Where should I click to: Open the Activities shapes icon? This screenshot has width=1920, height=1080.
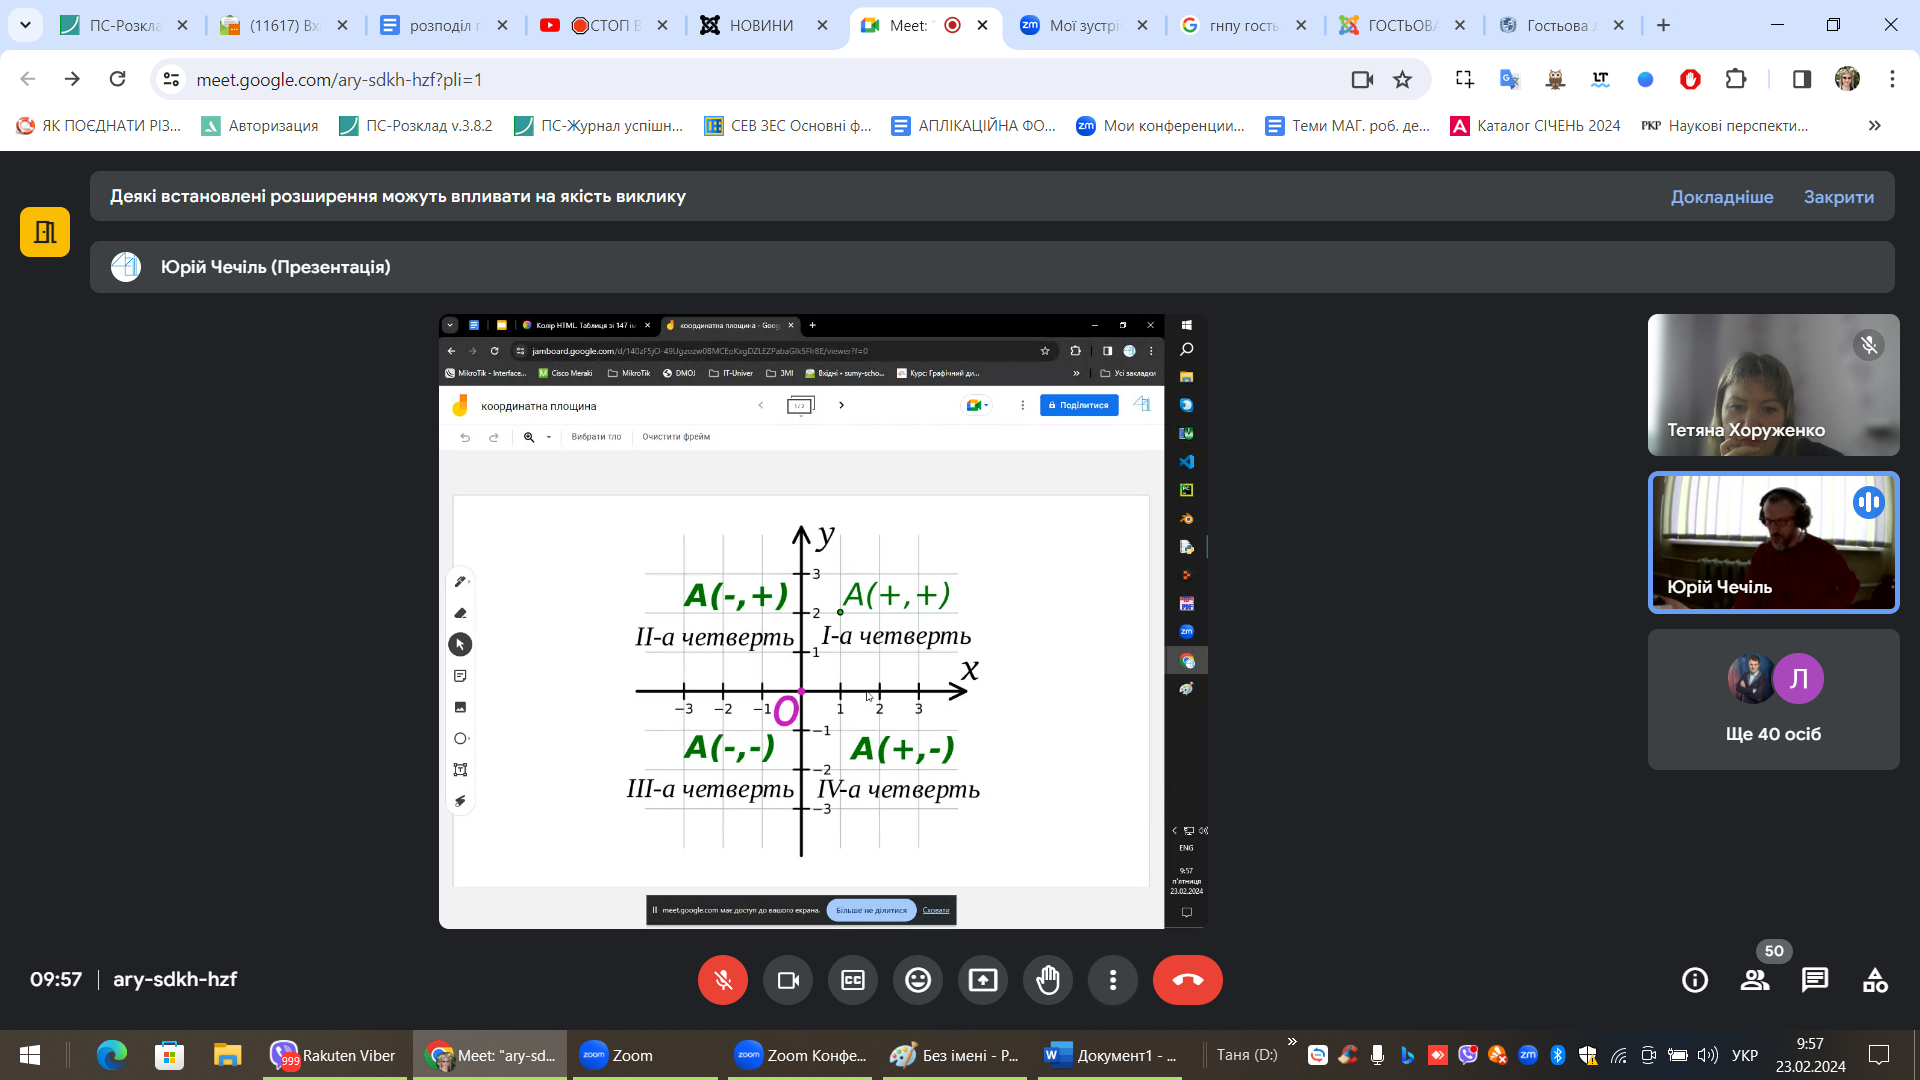[1875, 980]
